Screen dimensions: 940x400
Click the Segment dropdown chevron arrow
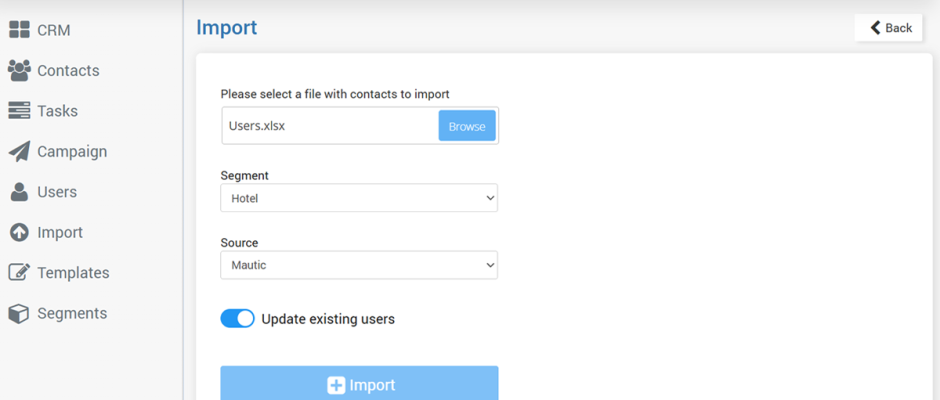490,198
